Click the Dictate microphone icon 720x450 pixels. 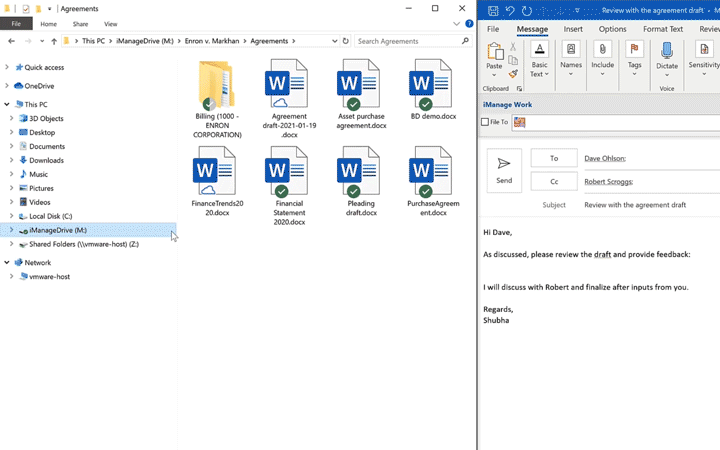coord(667,55)
